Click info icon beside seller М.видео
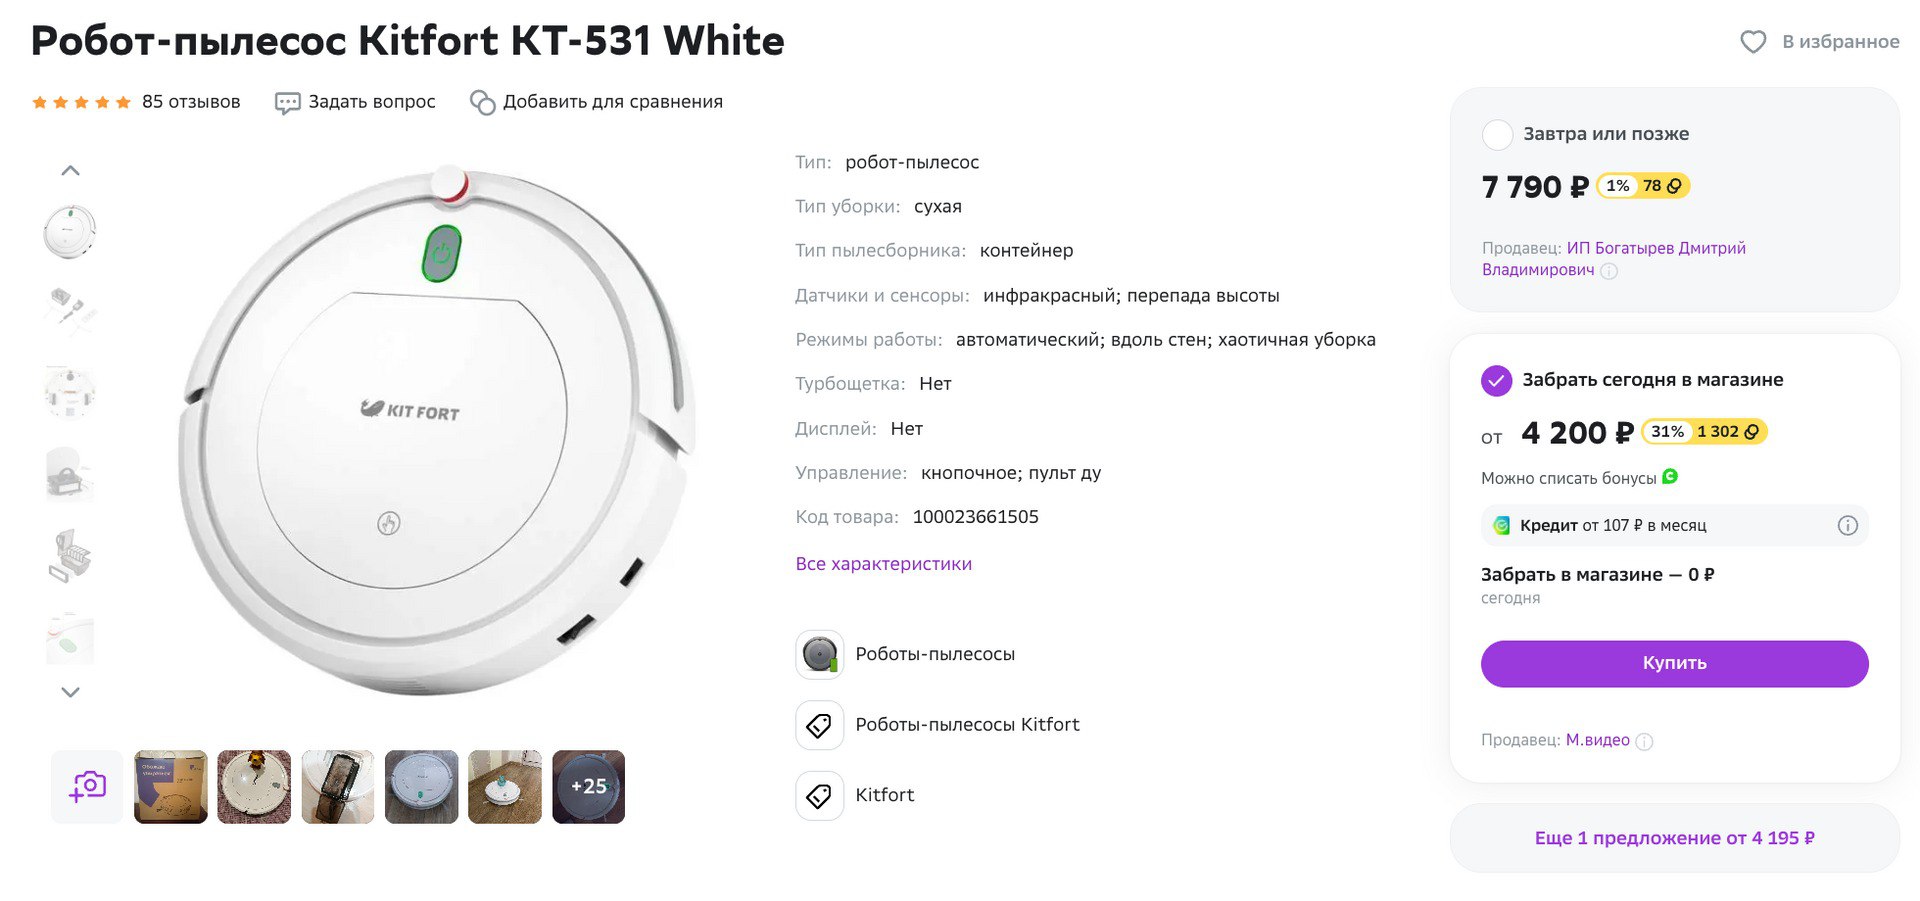This screenshot has height=901, width=1920. 1644,742
